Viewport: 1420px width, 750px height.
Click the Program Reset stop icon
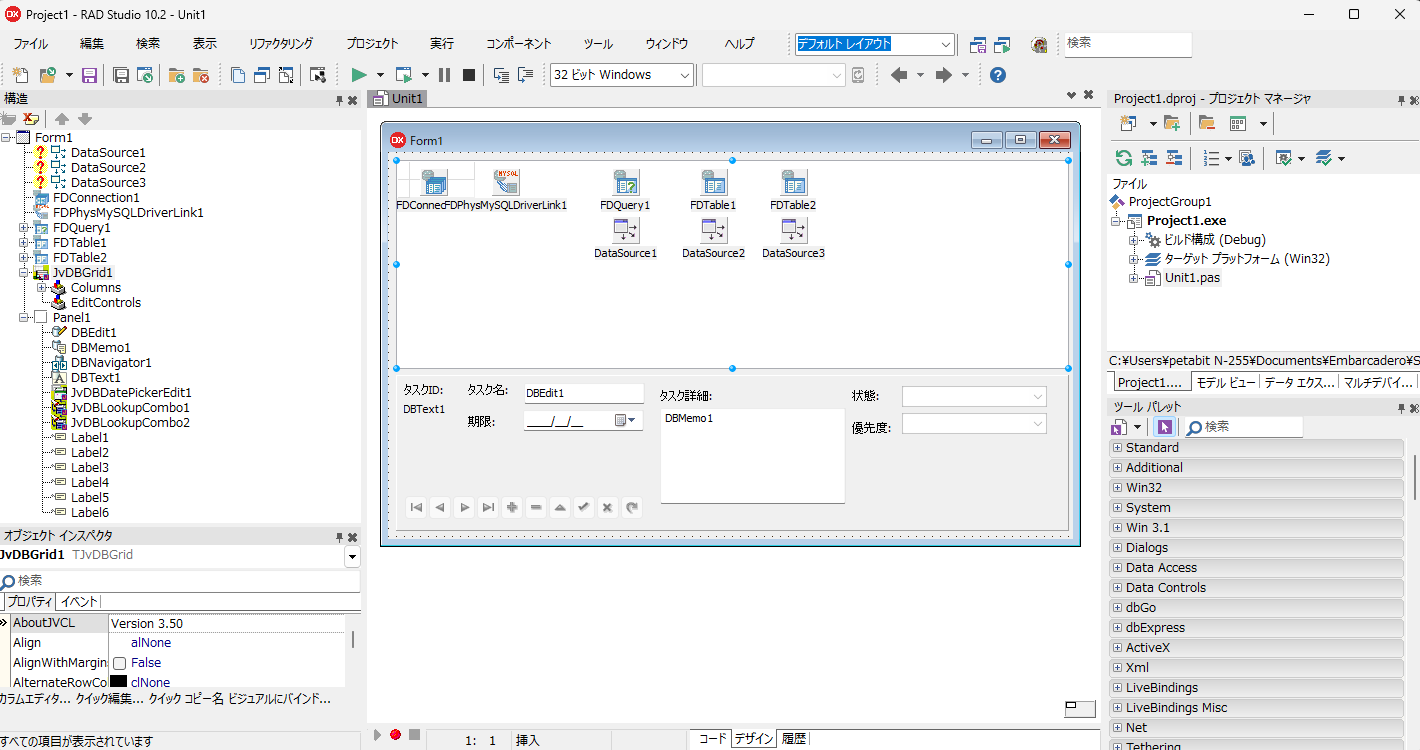pyautogui.click(x=468, y=75)
